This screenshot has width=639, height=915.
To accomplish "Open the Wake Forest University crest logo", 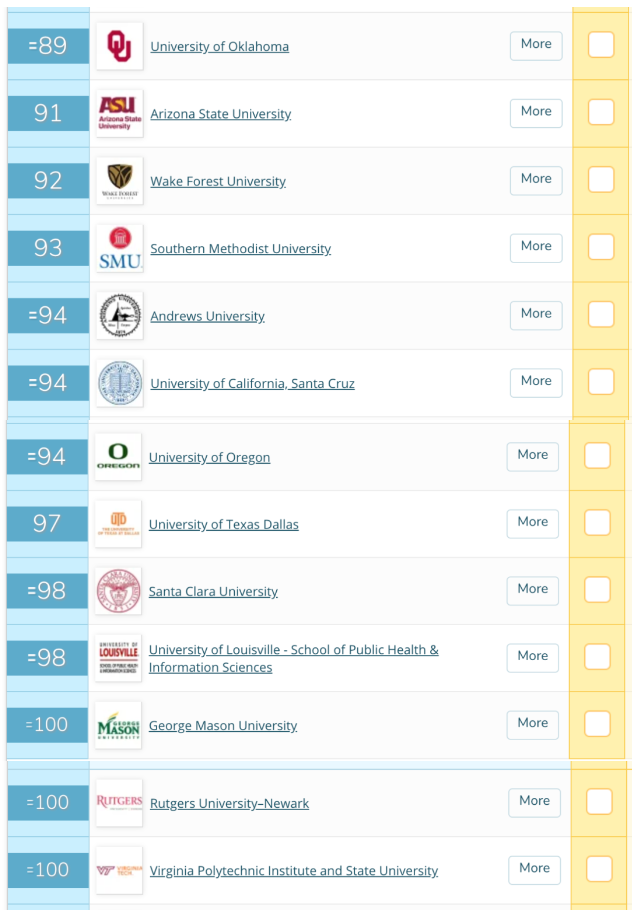I will [120, 181].
